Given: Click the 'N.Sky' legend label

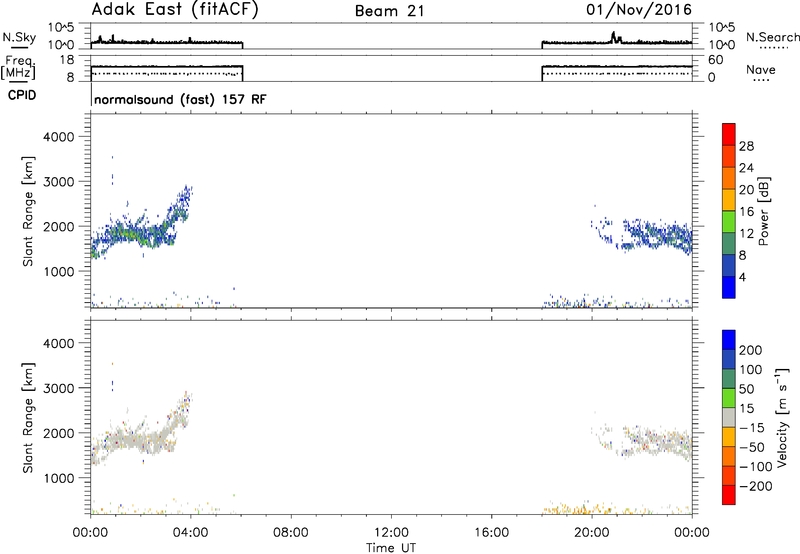Looking at the screenshot, I should coord(19,38).
